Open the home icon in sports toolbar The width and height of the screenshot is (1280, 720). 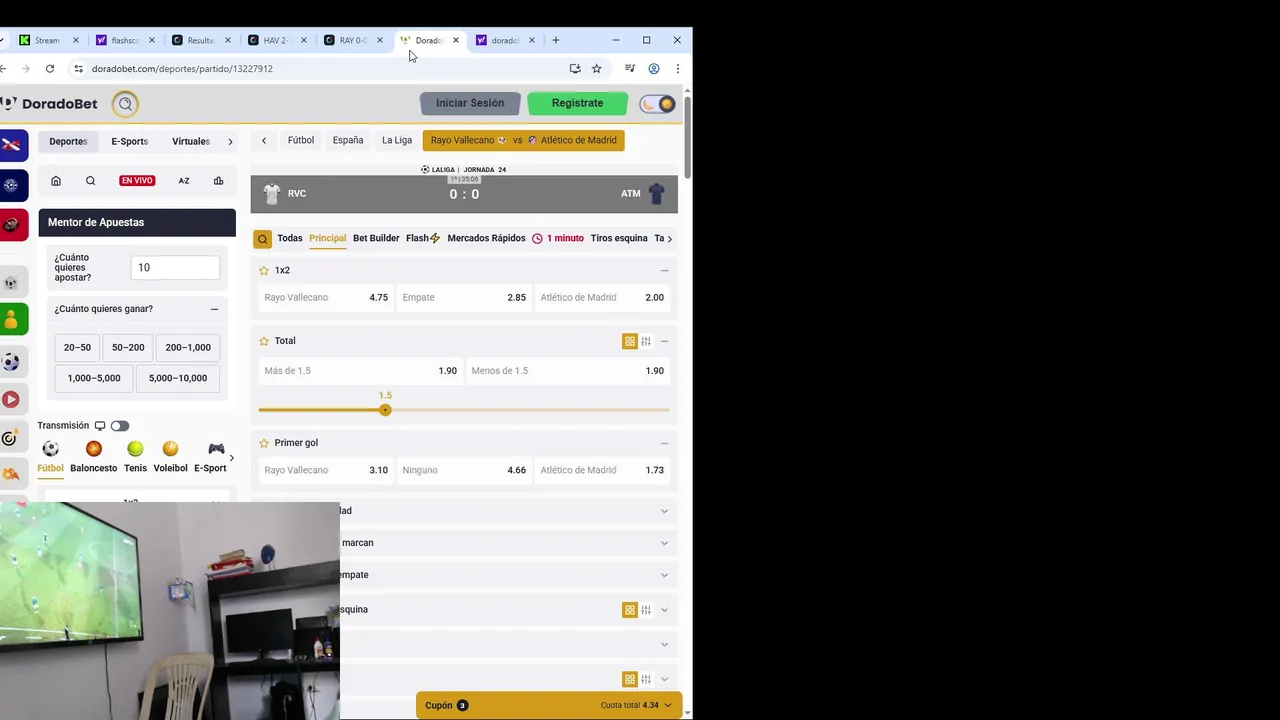pyautogui.click(x=56, y=181)
